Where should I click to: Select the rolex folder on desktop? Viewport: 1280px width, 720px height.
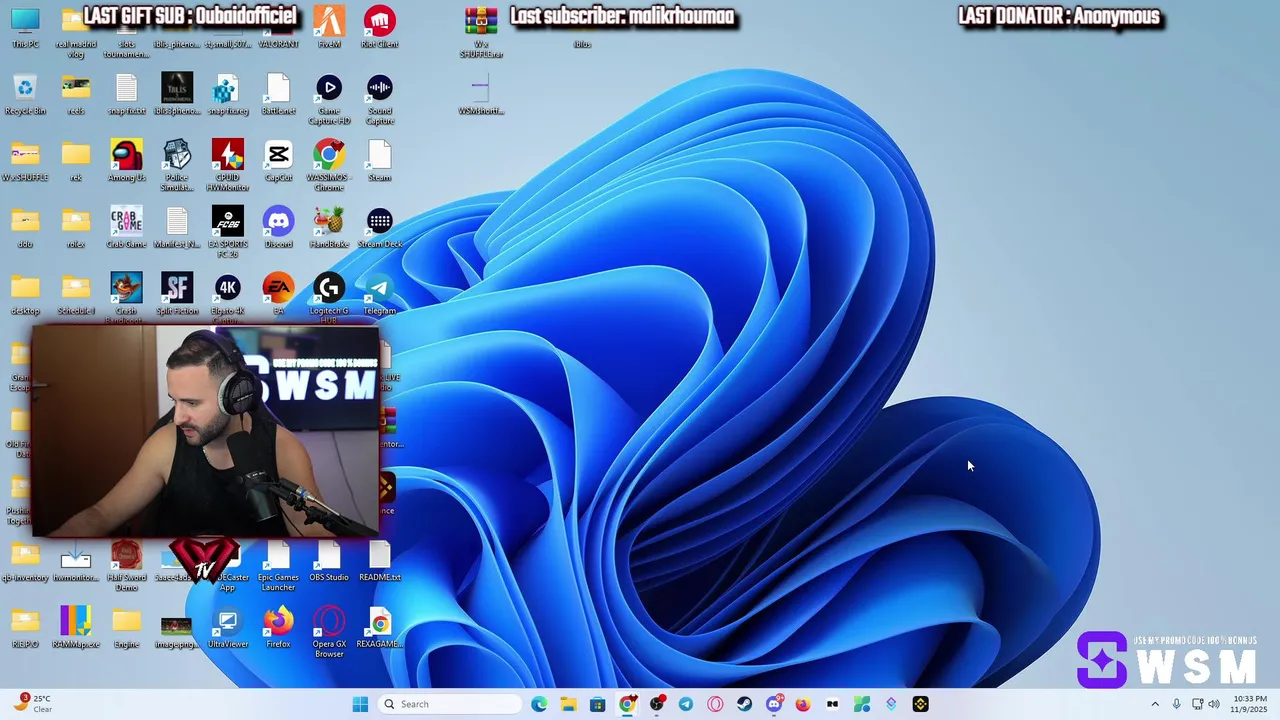tap(76, 227)
